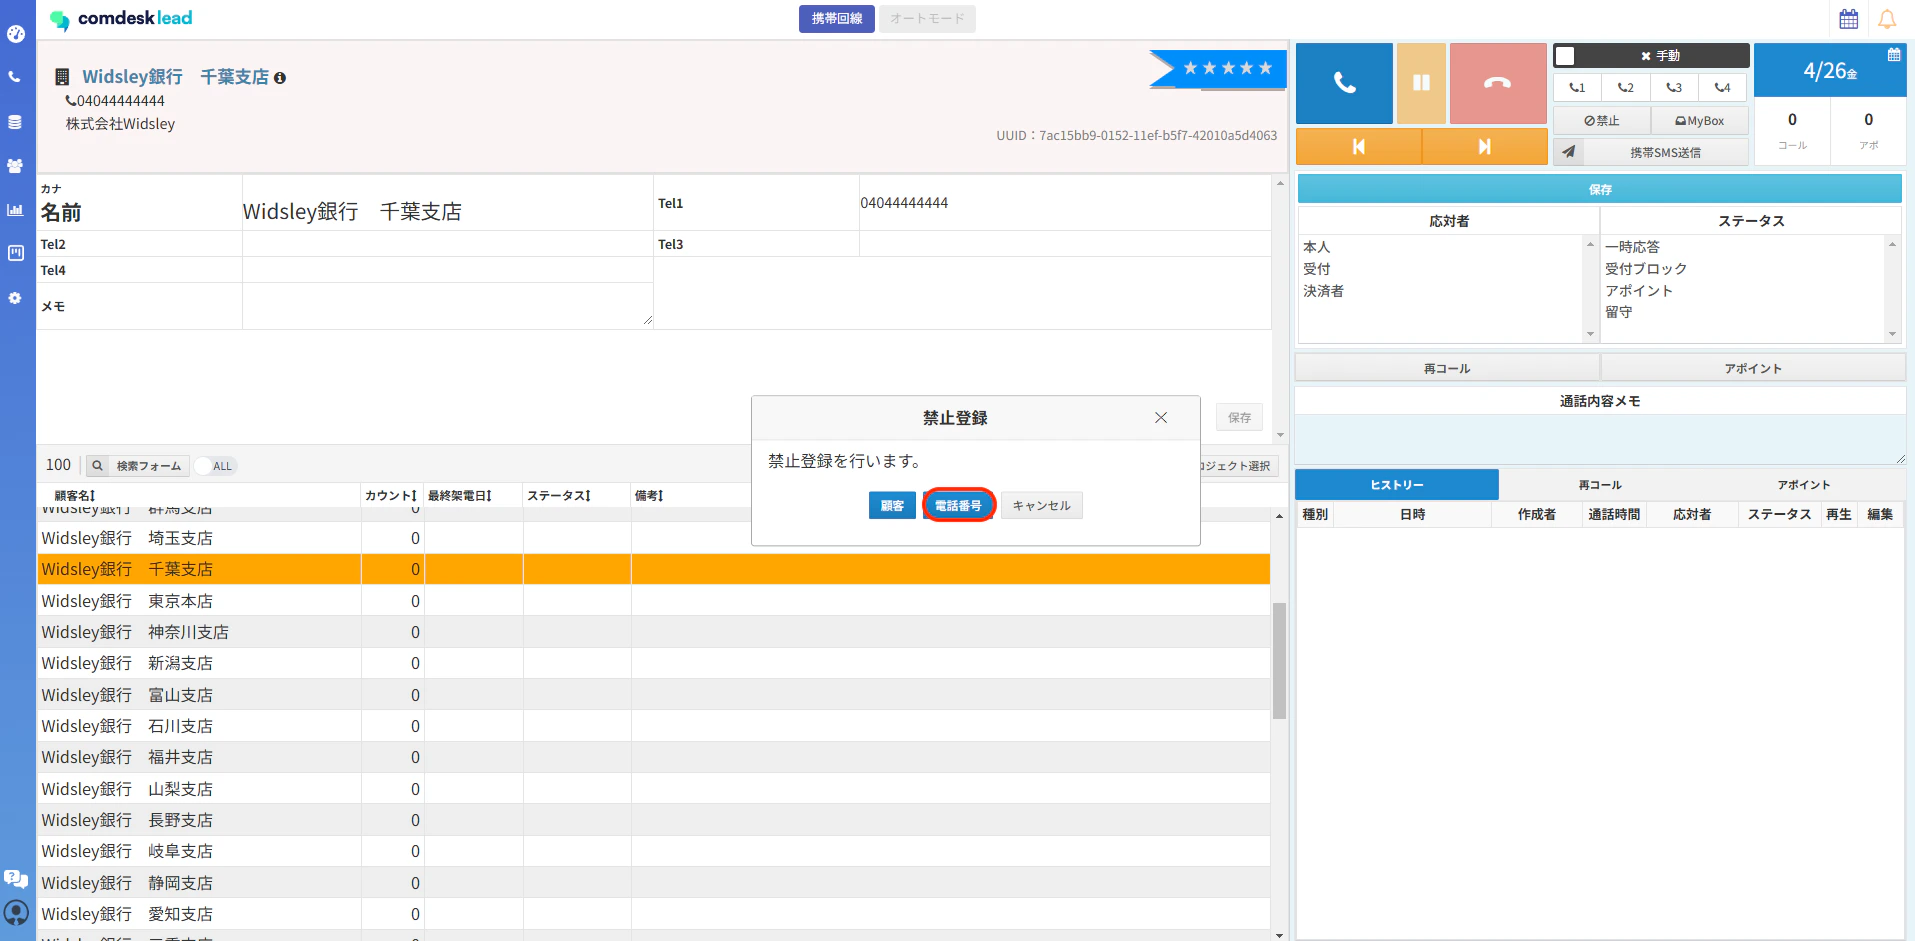Switch to the ヒストリー tab
This screenshot has height=941, width=1915.
pos(1397,485)
